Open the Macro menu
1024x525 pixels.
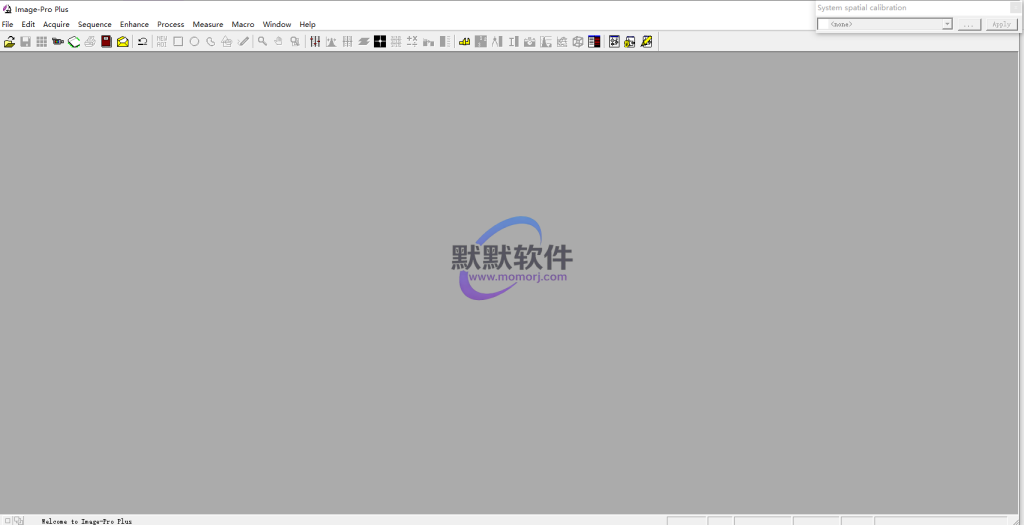243,24
